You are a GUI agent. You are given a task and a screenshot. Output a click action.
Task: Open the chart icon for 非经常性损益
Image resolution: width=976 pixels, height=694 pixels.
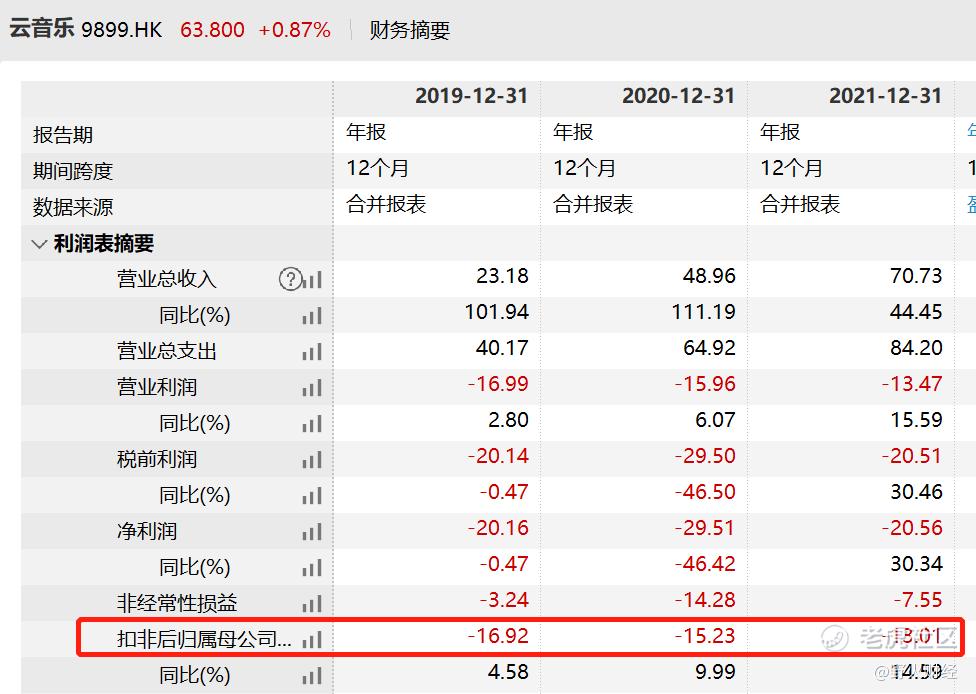point(312,604)
